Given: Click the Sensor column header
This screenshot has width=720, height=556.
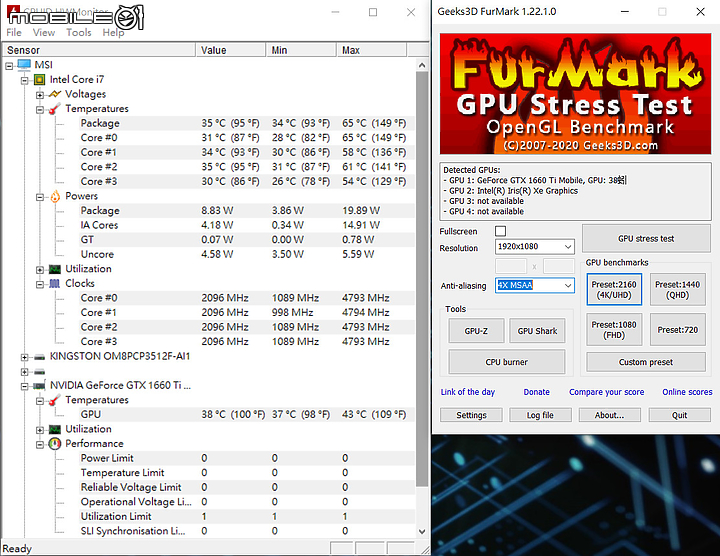Looking at the screenshot, I should point(99,50).
